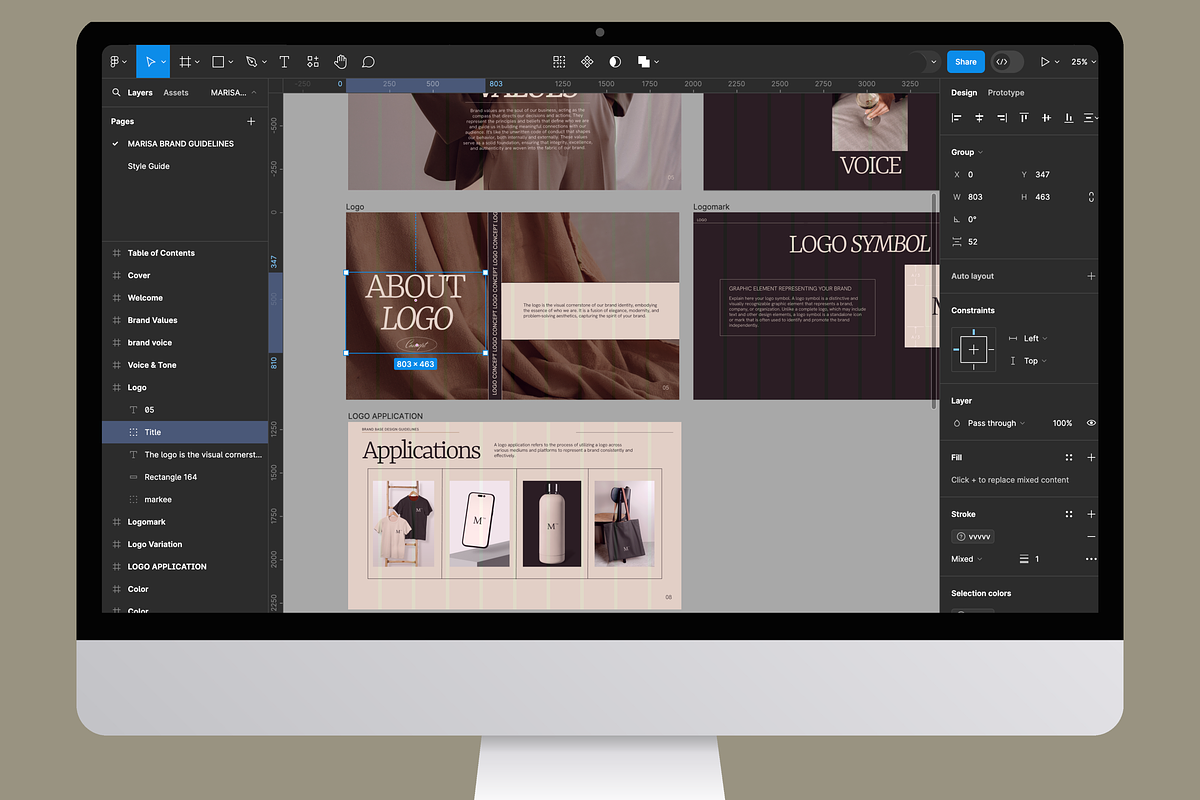
Task: Click the Applications frame on canvas
Action: click(x=514, y=515)
